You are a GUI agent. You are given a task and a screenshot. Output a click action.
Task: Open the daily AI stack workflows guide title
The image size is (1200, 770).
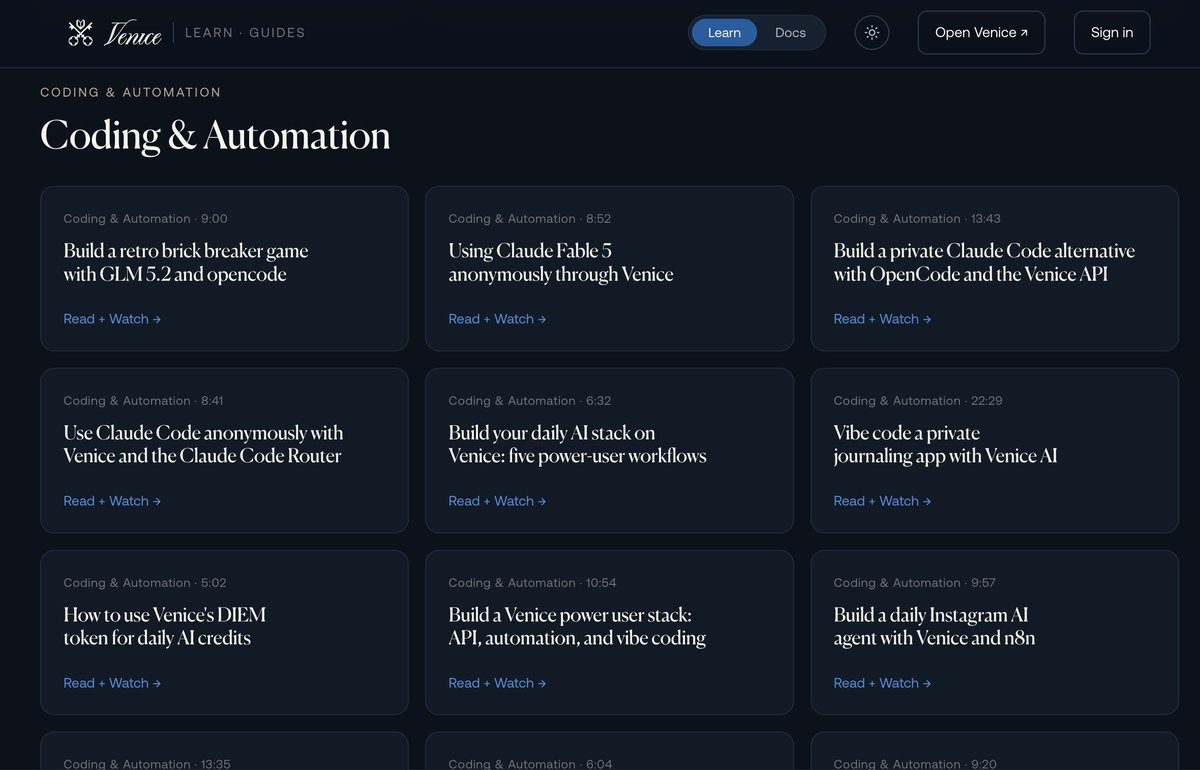point(577,444)
